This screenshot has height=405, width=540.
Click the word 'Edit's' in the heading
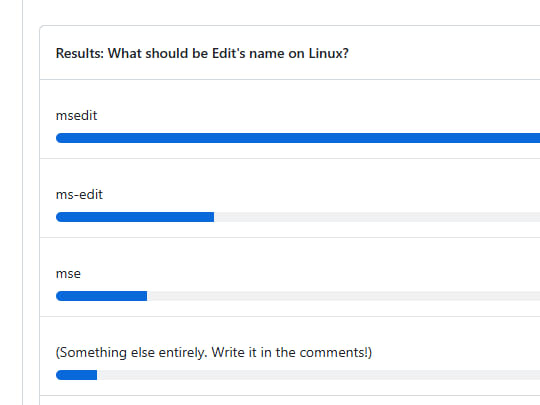tap(229, 53)
